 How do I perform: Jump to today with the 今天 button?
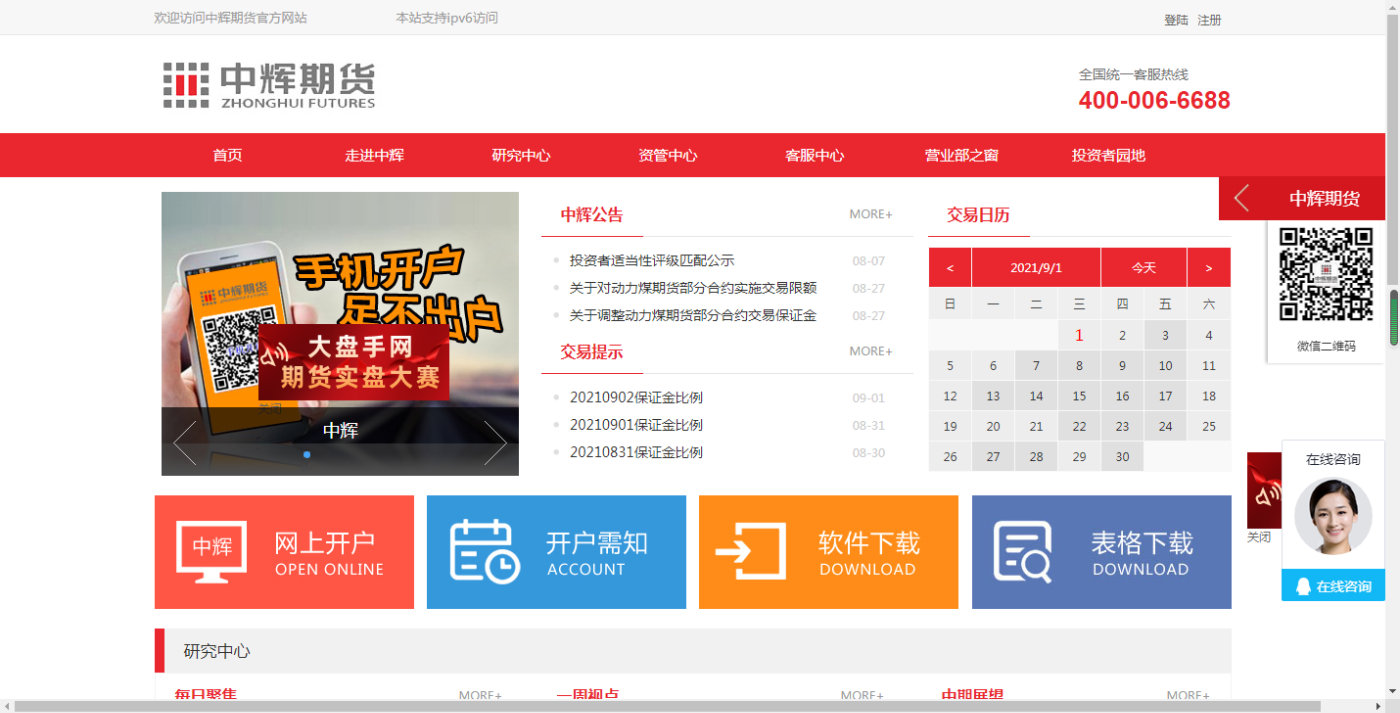pyautogui.click(x=1143, y=267)
